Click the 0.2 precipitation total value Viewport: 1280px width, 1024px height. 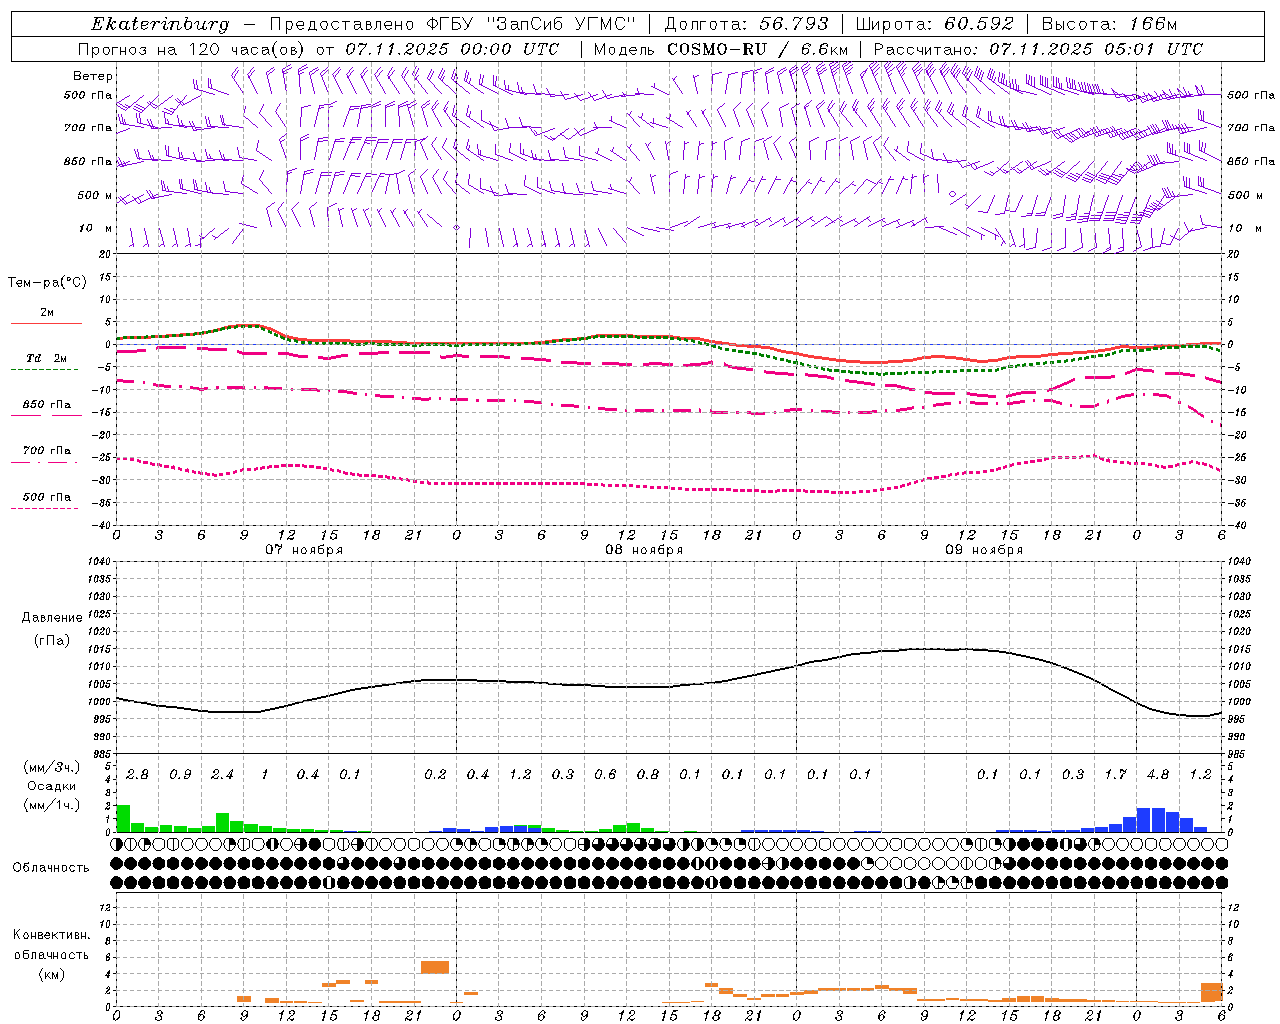tap(435, 774)
